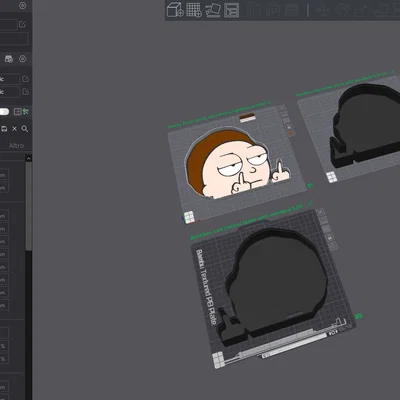Click the brown-white color strip on plate 1

pos(247,118)
